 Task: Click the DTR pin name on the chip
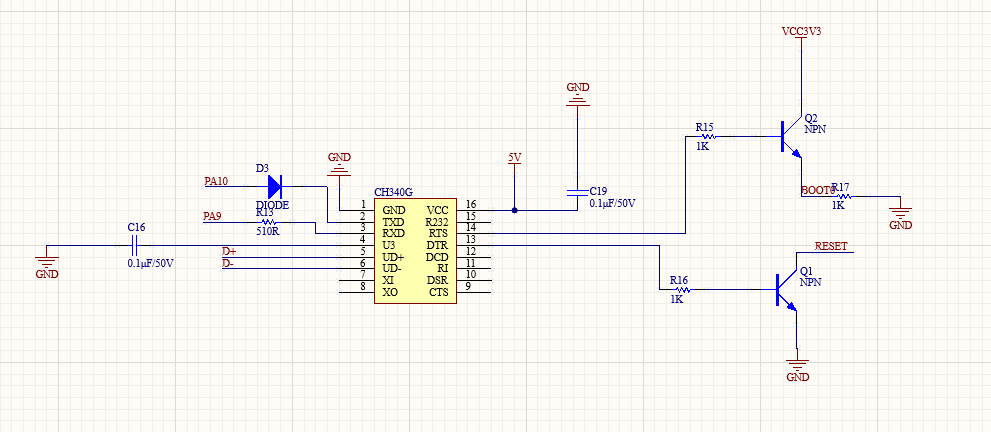coord(438,246)
